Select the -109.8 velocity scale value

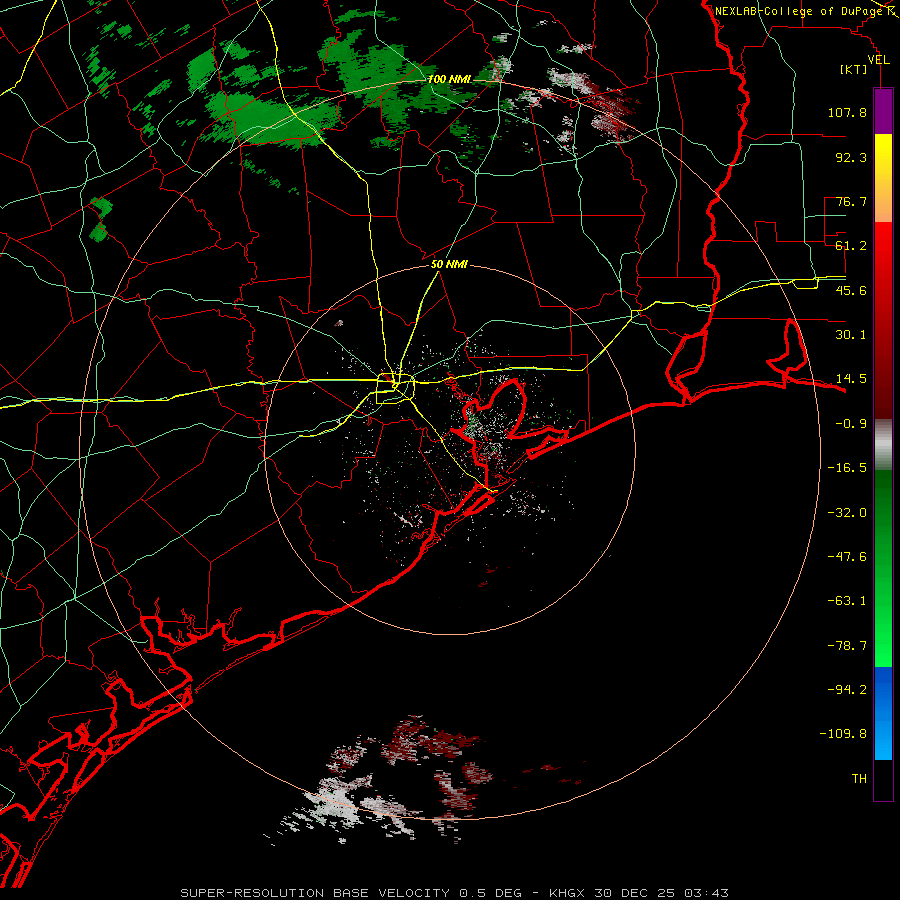(843, 734)
